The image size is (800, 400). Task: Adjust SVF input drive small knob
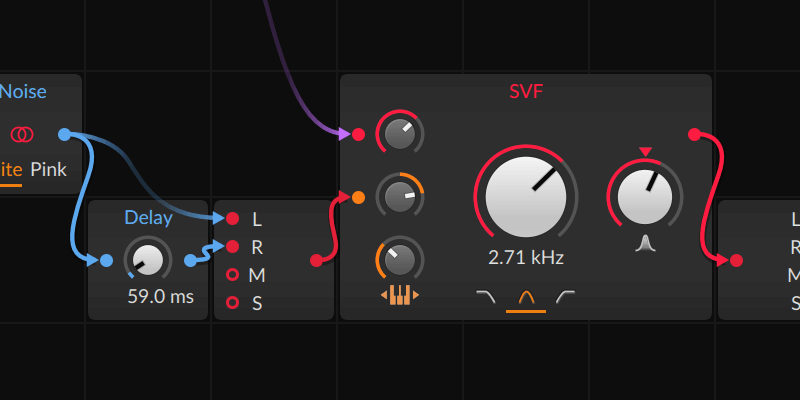(x=400, y=135)
